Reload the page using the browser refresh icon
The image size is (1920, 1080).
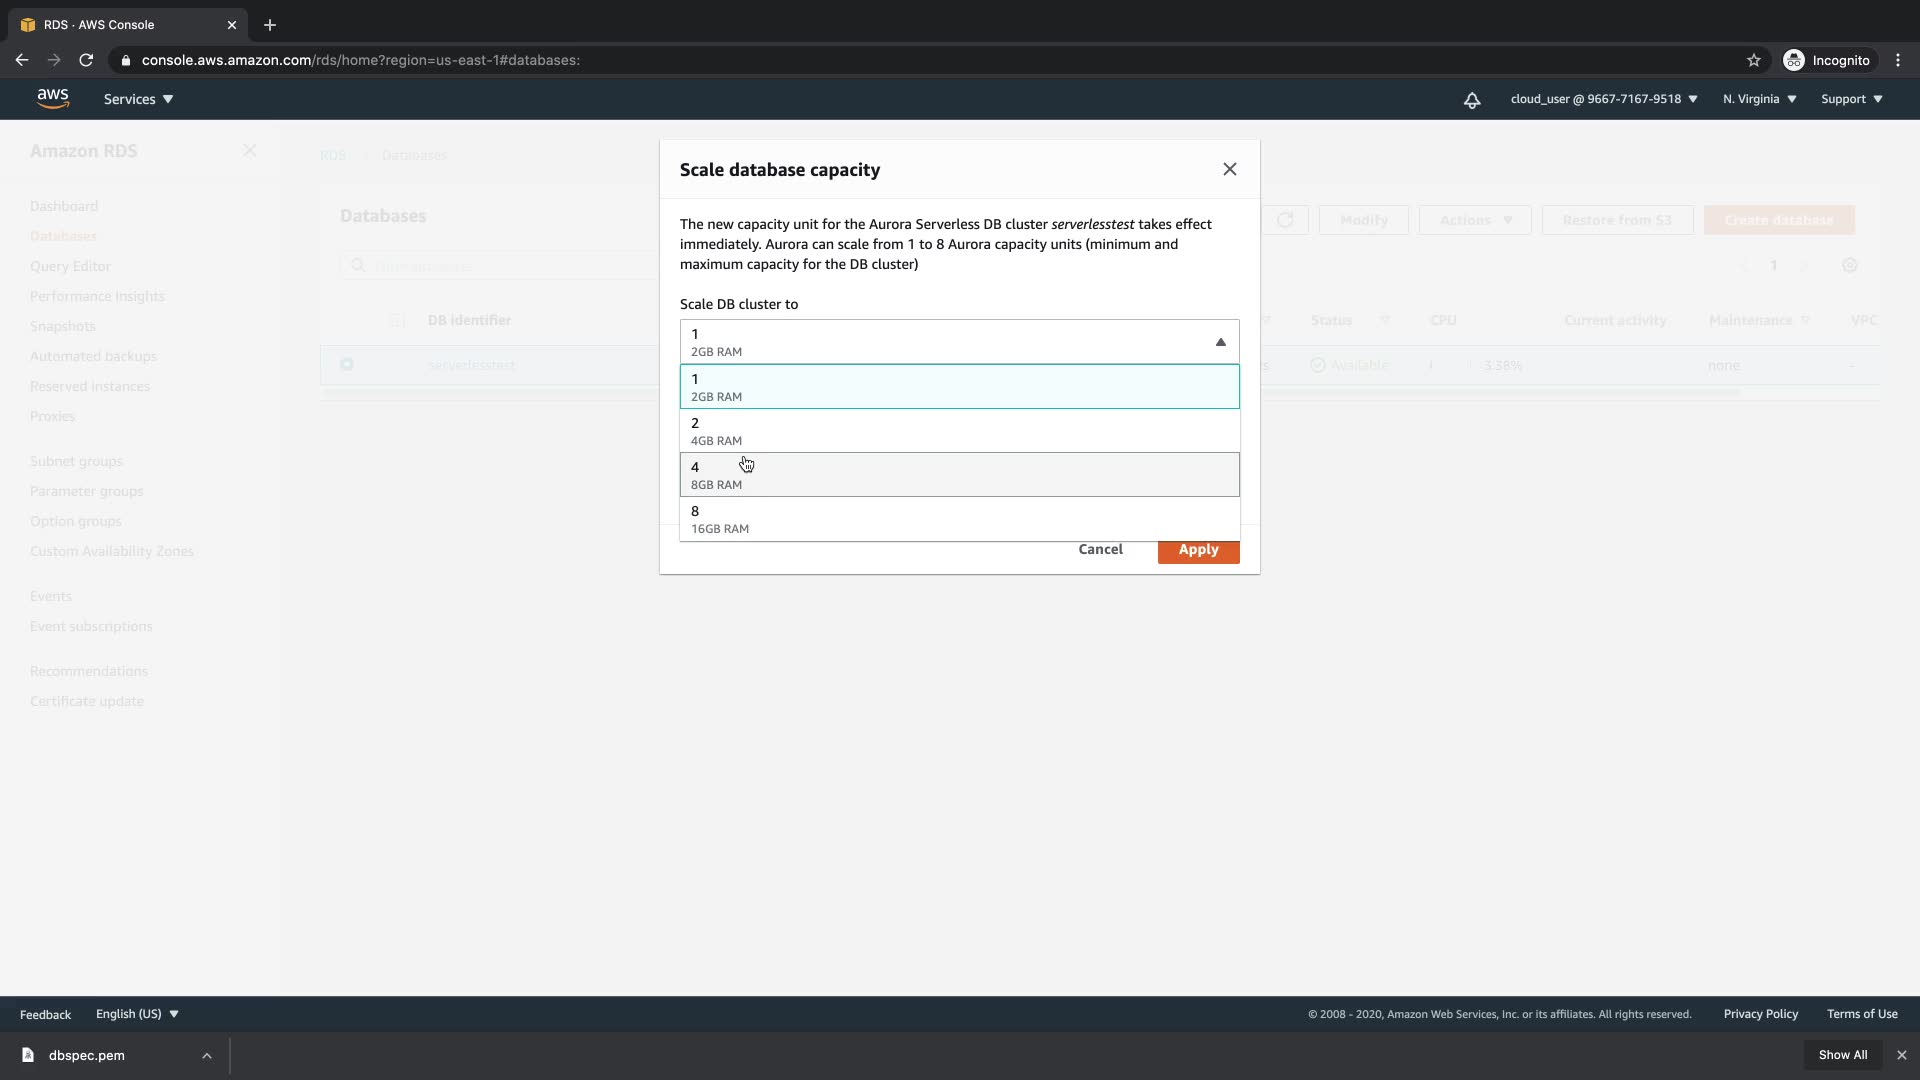[86, 60]
